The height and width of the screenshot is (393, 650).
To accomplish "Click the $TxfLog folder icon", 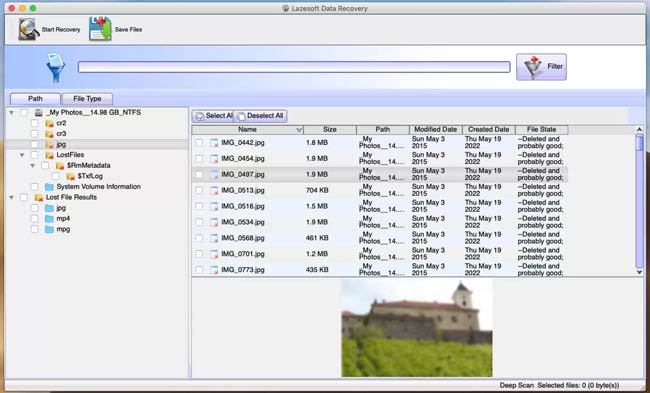I will (70, 176).
